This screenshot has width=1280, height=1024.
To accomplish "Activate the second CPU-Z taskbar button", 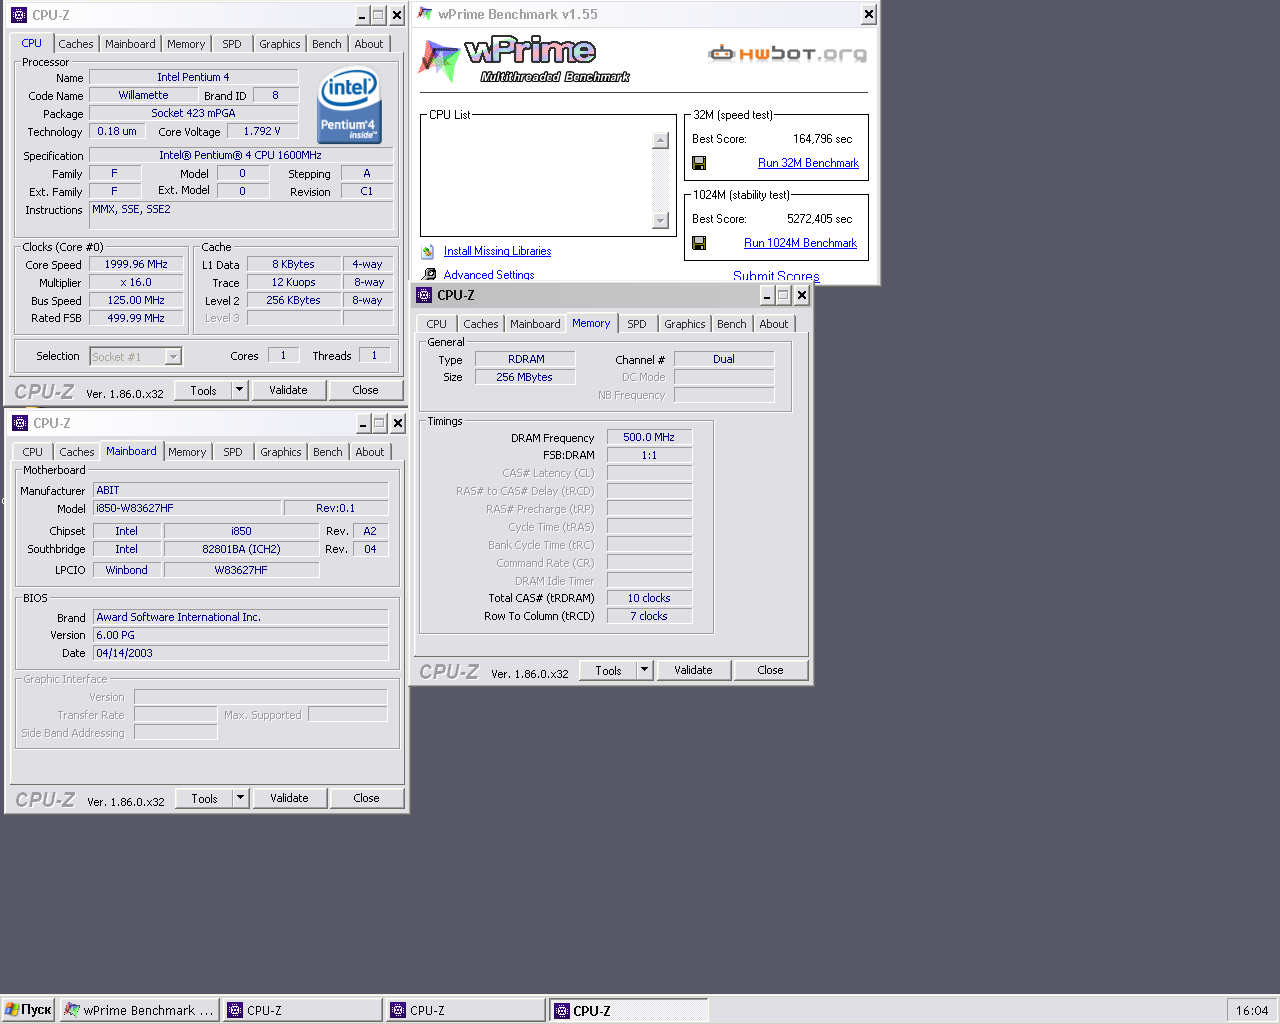I will pos(466,1010).
